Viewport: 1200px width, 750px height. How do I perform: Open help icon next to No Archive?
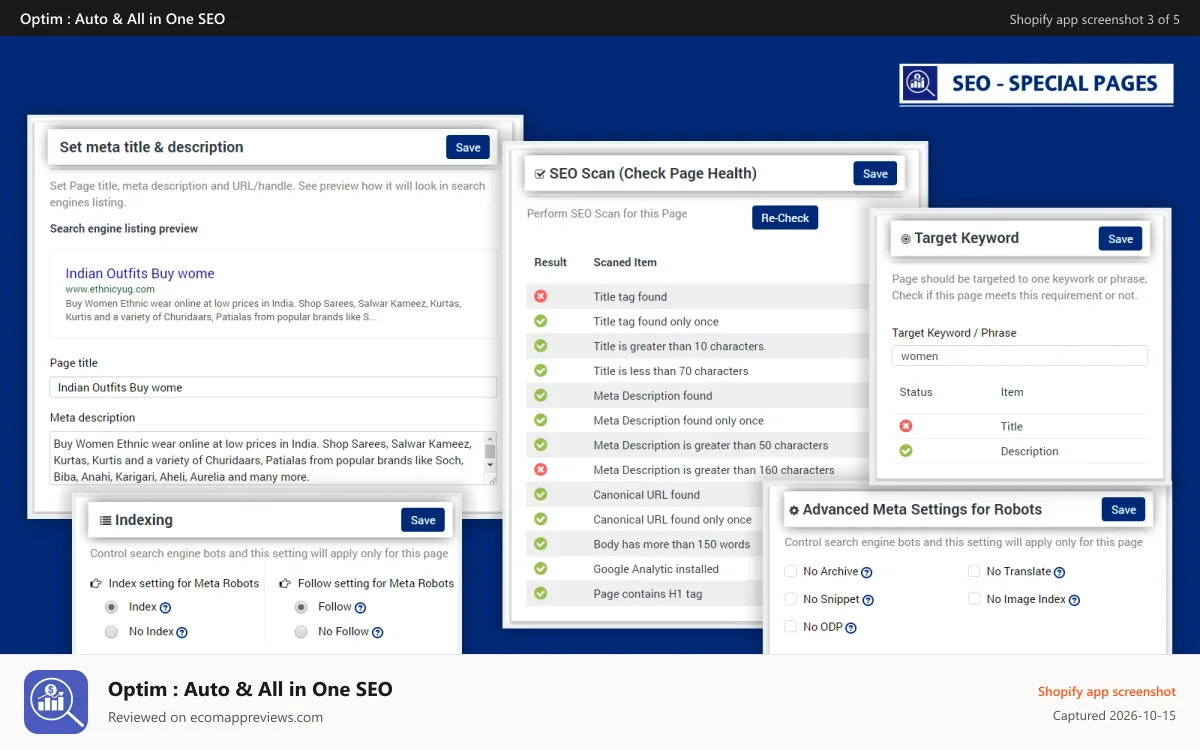tap(867, 572)
